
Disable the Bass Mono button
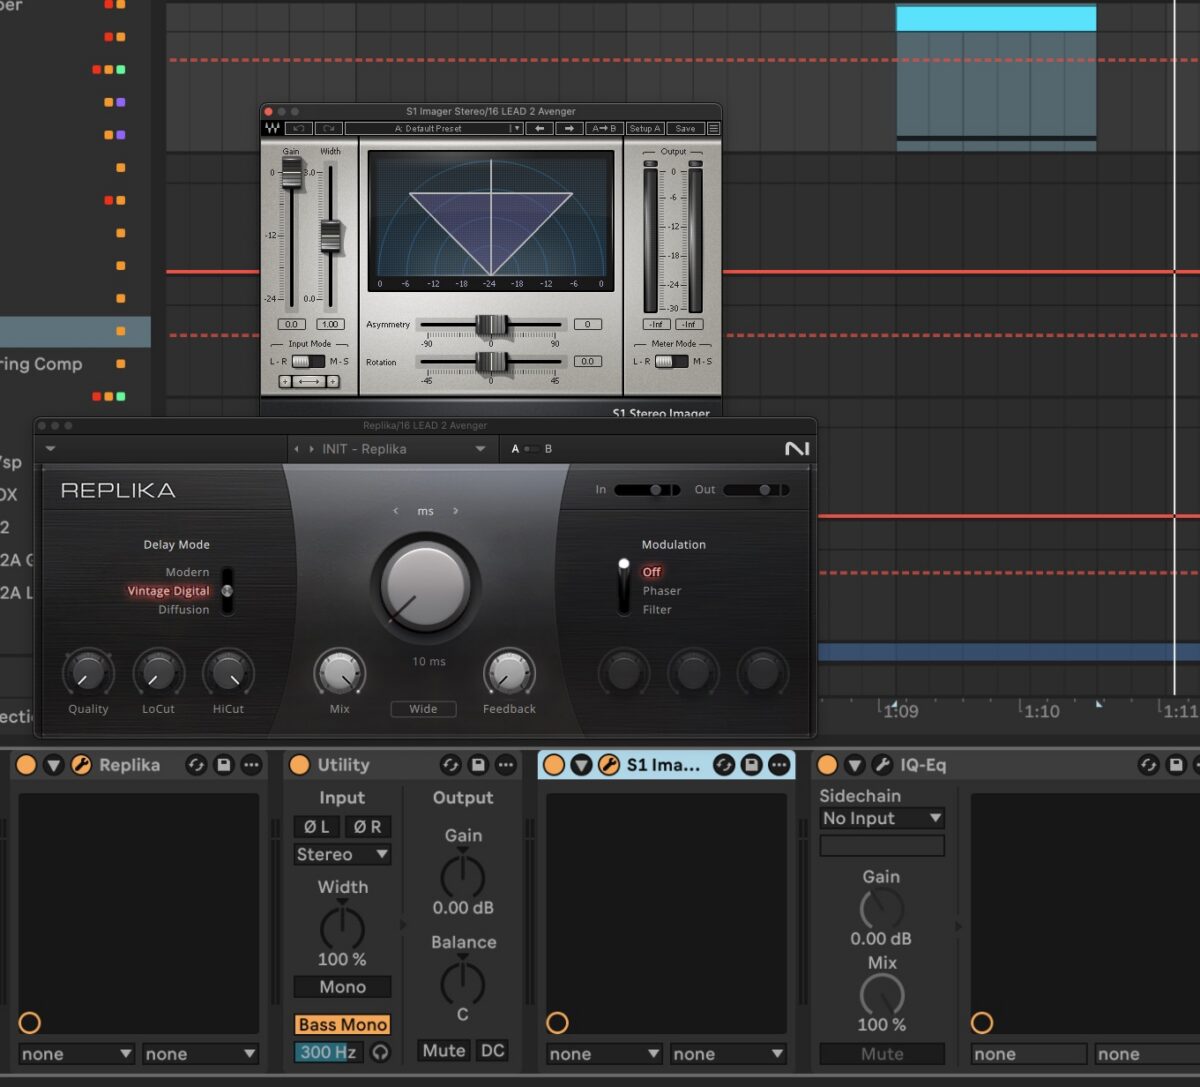[342, 1025]
